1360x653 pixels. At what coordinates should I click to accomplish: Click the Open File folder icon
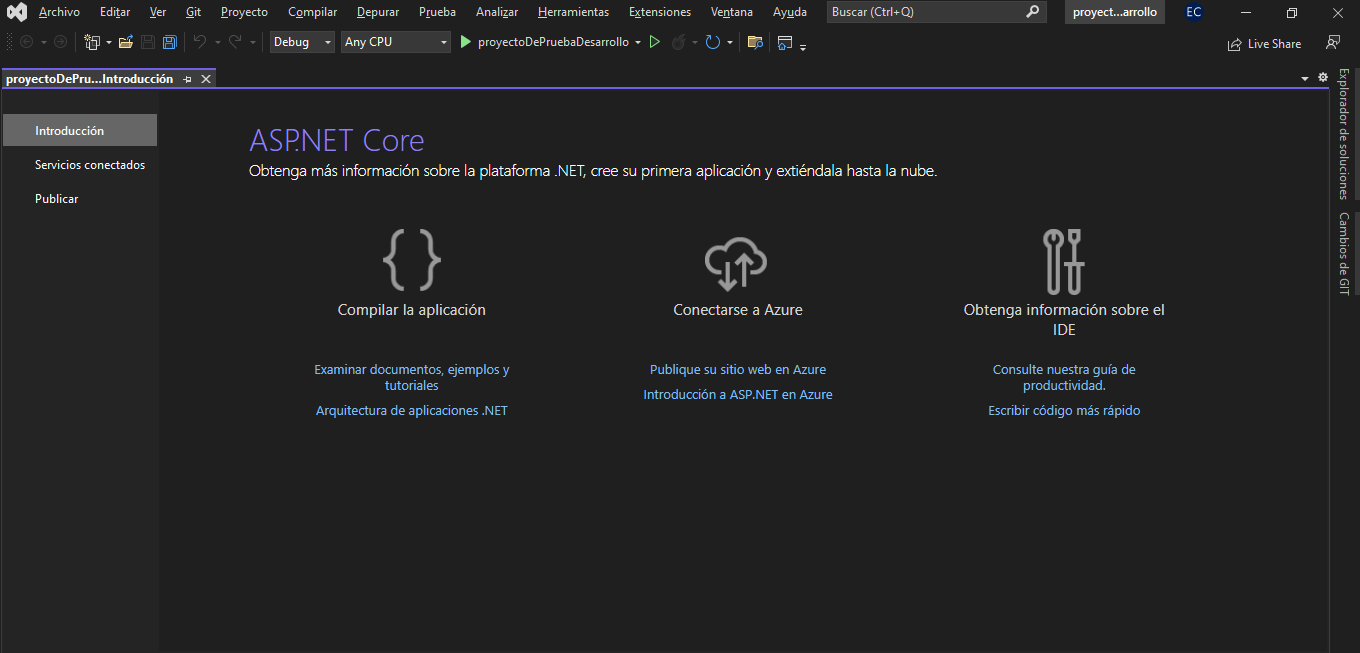[125, 42]
